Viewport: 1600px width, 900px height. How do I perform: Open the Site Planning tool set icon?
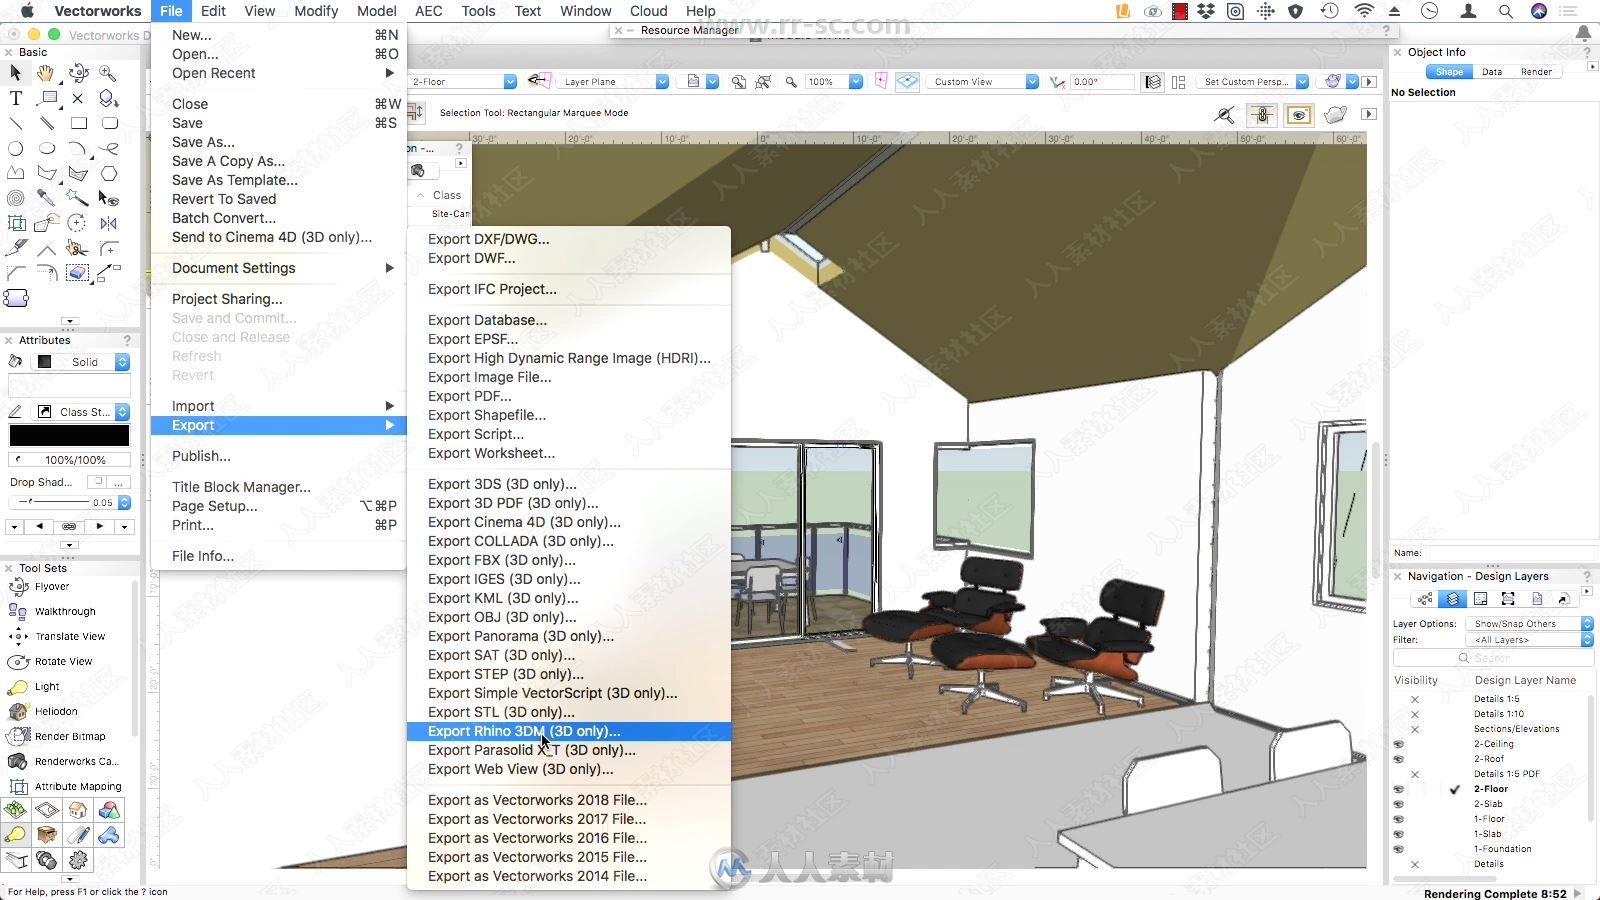click(x=16, y=810)
